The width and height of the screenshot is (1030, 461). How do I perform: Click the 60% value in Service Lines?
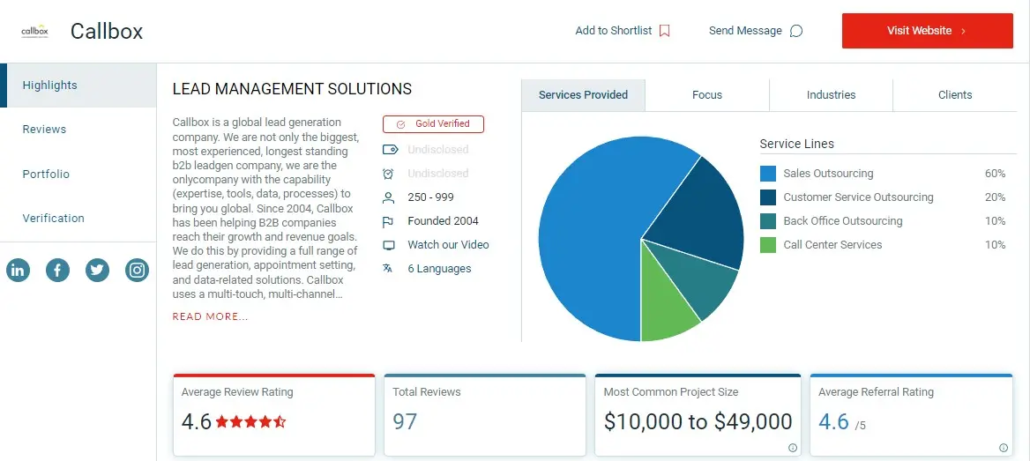(x=995, y=173)
